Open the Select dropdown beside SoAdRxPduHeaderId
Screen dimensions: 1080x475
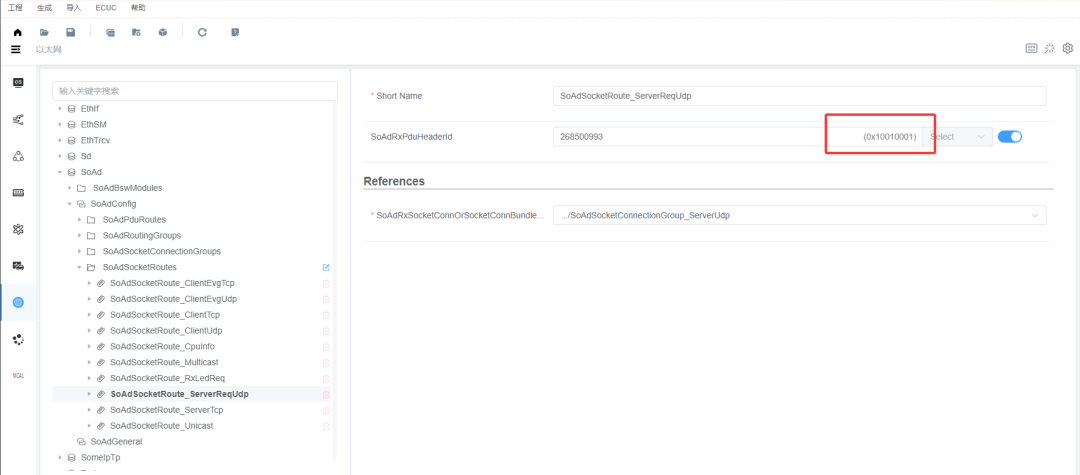pos(958,136)
